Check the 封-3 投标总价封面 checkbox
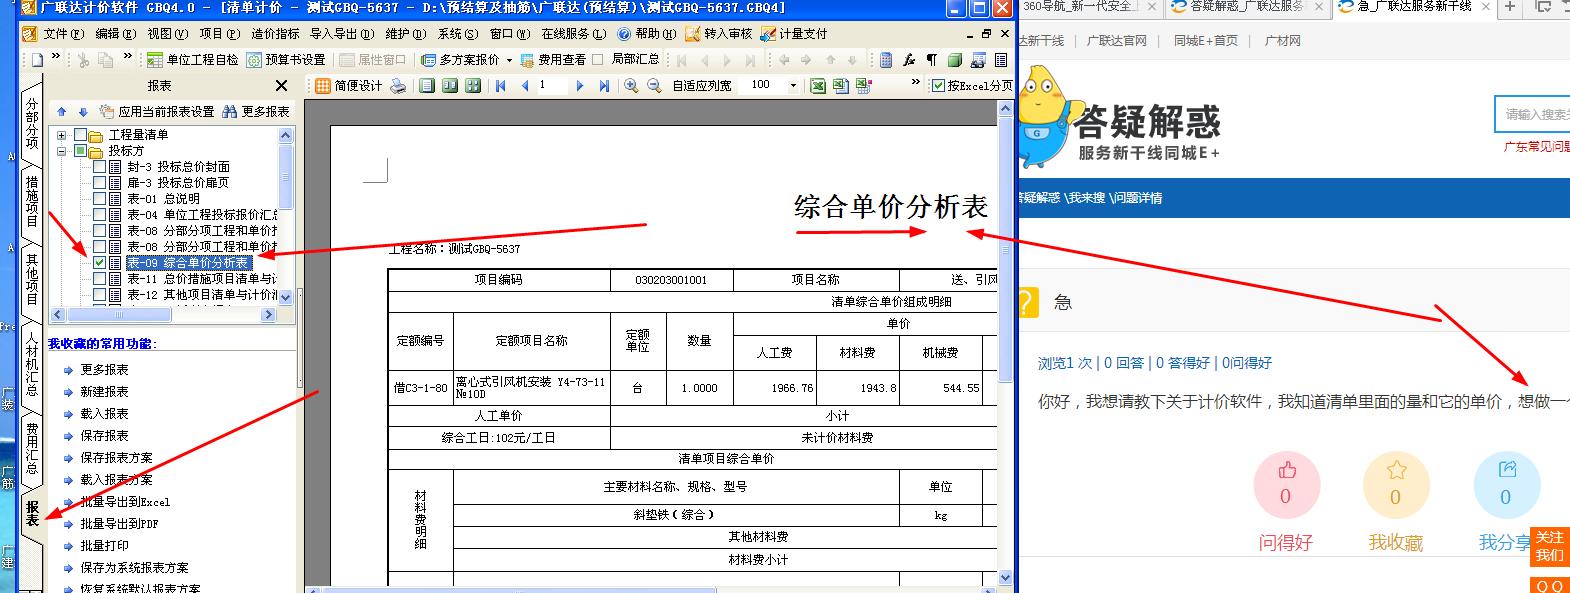 point(100,167)
